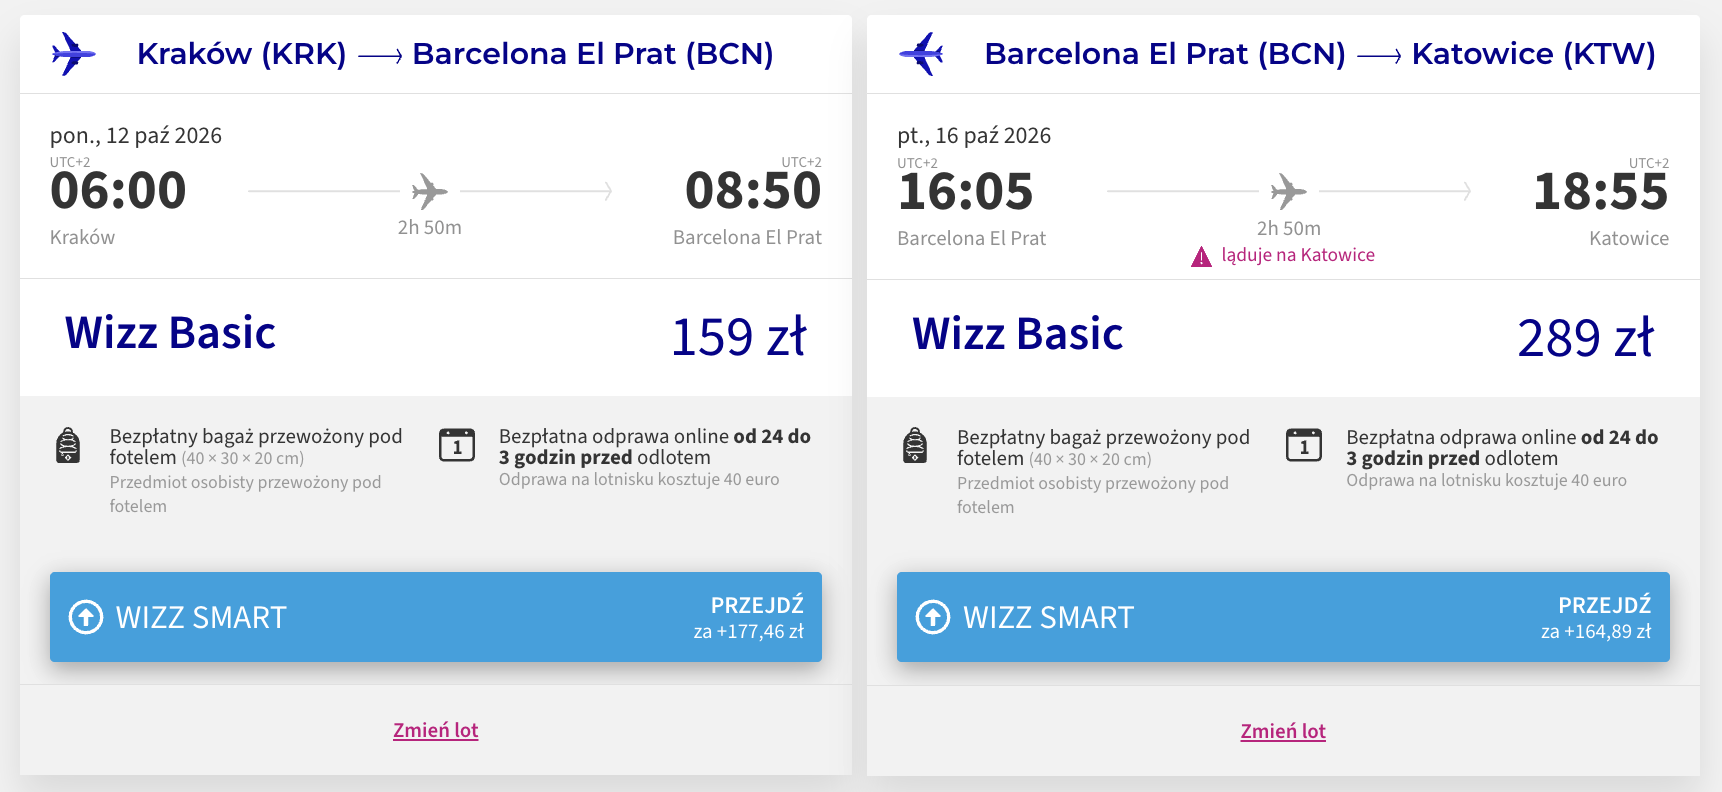Select the Wizz Basic 289 zł fare
This screenshot has height=792, width=1722.
coord(1283,338)
